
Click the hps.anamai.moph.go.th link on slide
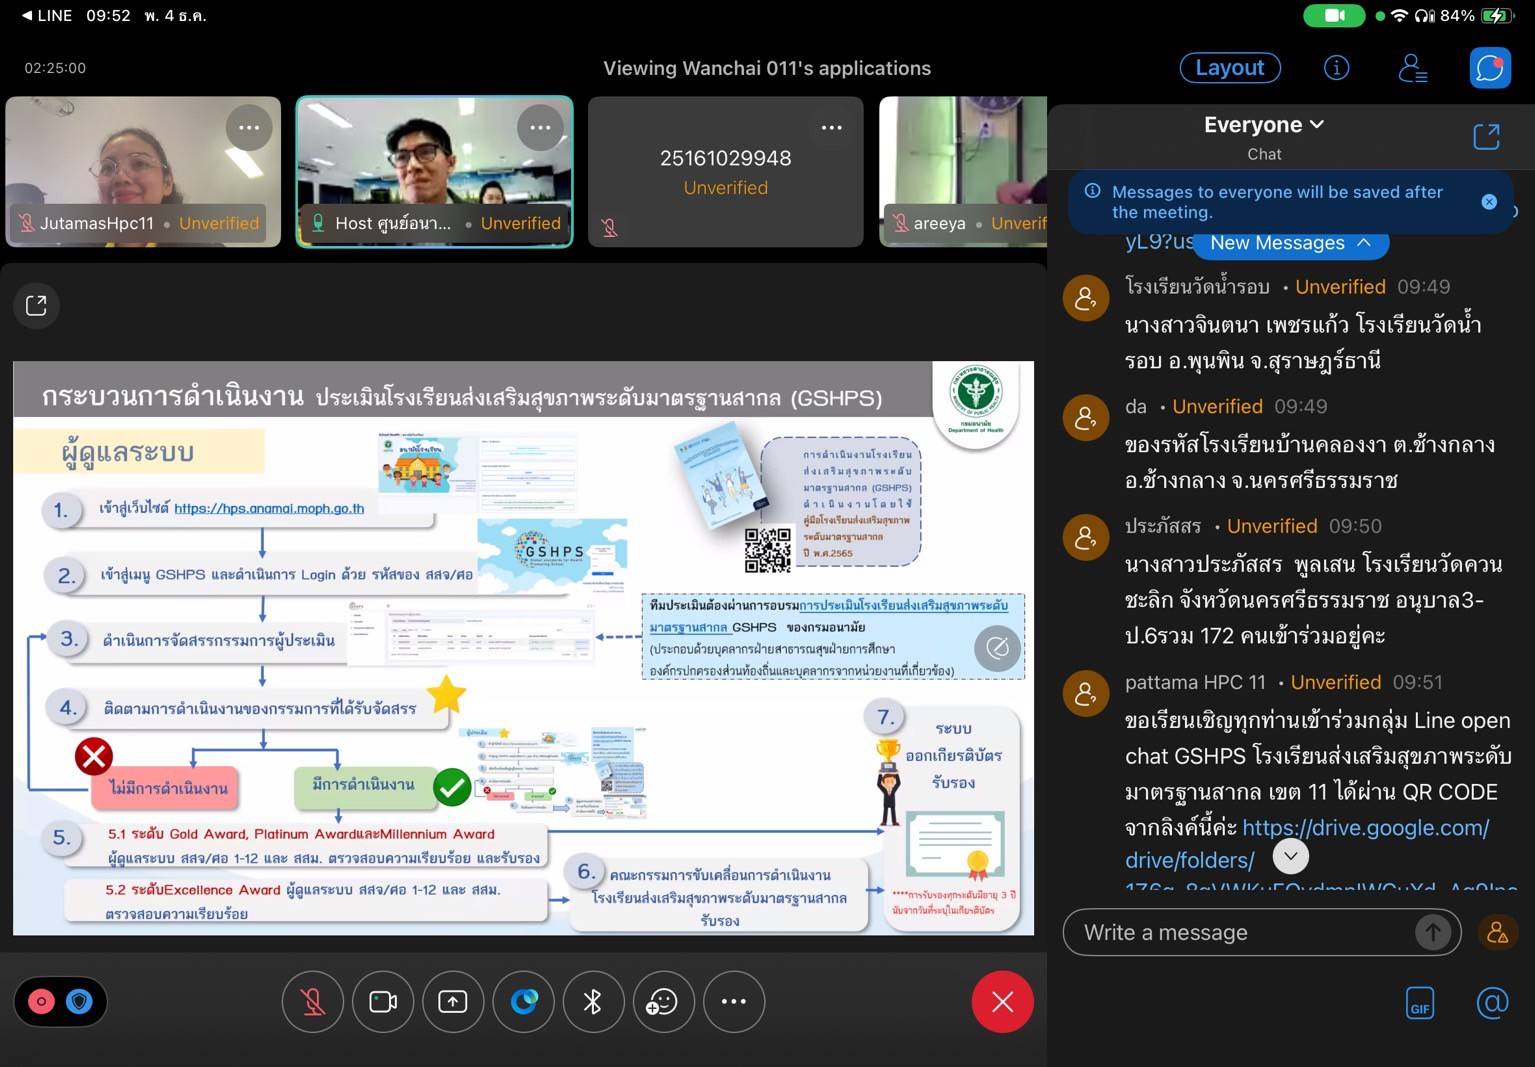[x=269, y=508]
